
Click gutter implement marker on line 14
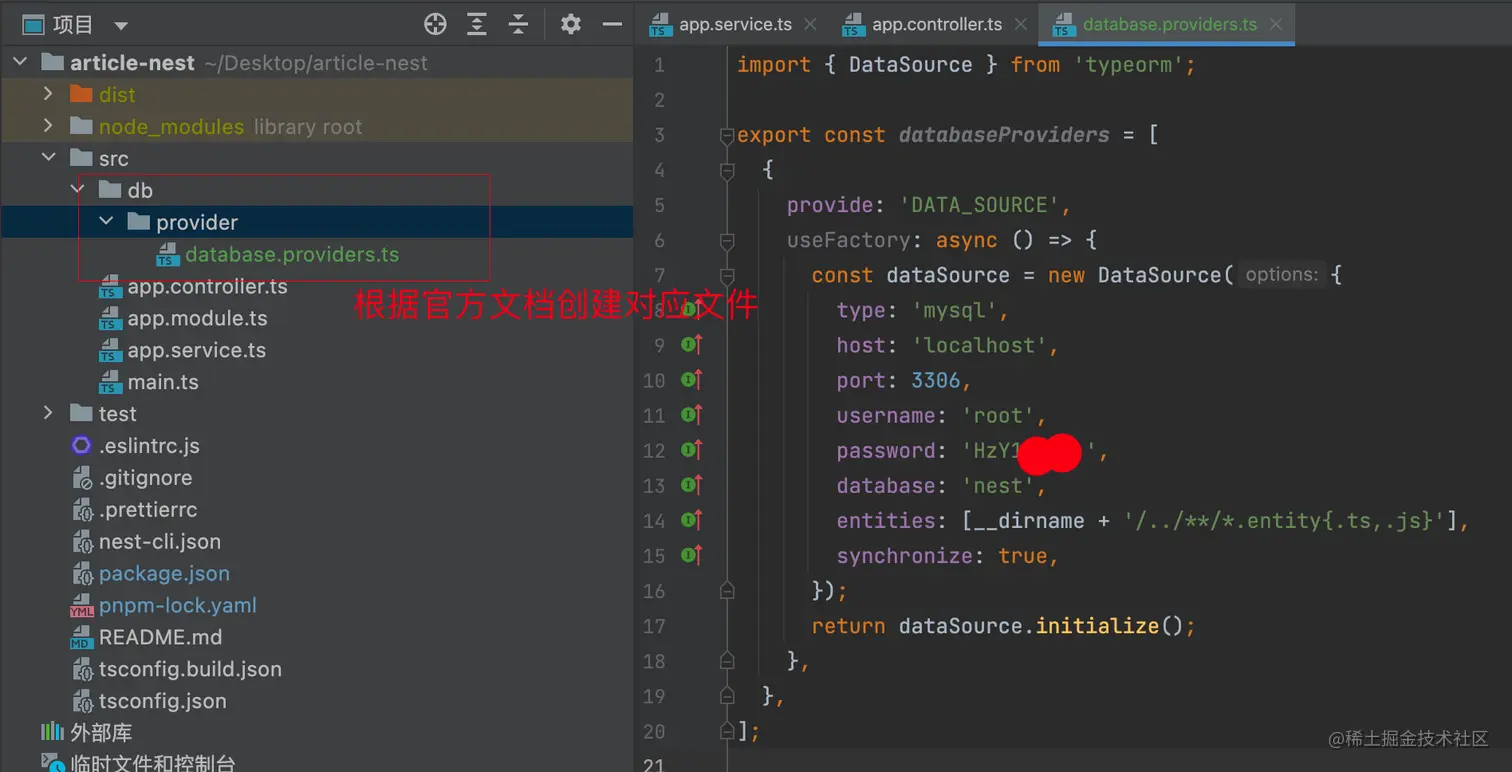pyautogui.click(x=692, y=520)
